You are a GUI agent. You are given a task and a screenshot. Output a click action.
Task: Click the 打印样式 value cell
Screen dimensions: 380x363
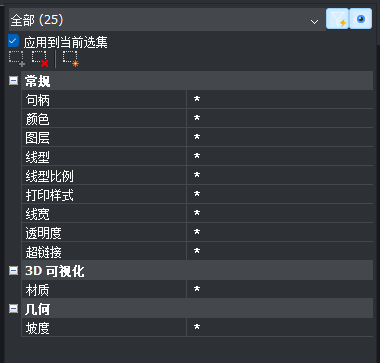280,195
